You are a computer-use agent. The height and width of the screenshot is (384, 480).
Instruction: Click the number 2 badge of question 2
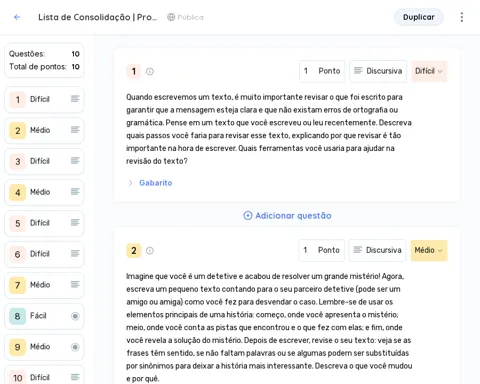click(x=134, y=251)
